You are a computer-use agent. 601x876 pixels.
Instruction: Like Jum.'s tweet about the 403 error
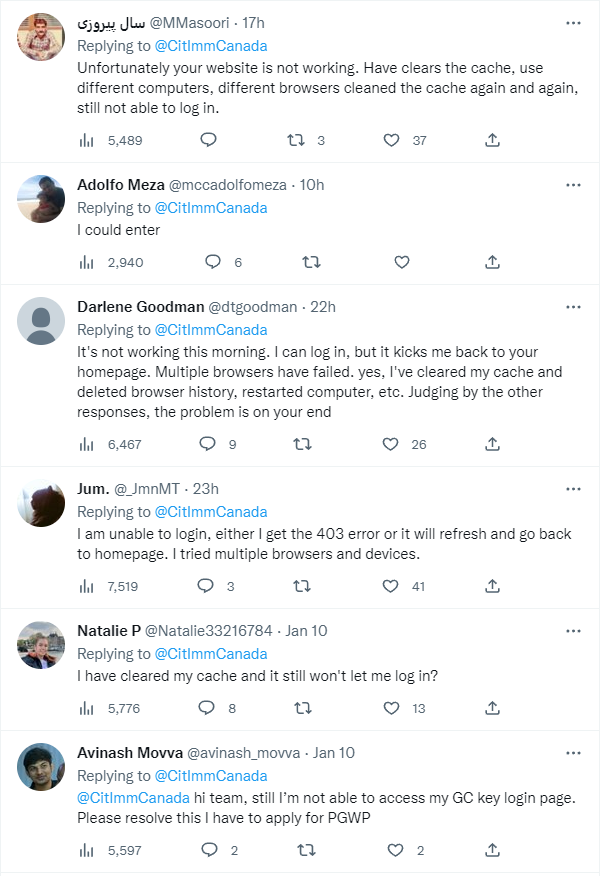(x=390, y=586)
